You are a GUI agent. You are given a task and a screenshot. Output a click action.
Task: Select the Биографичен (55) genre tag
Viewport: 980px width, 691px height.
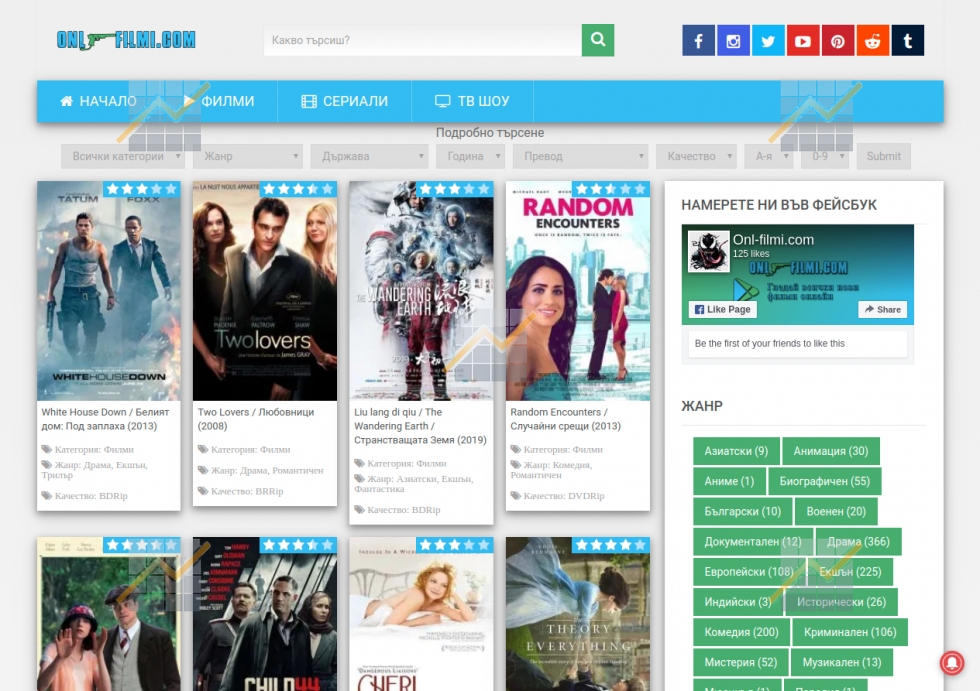pyautogui.click(x=824, y=481)
